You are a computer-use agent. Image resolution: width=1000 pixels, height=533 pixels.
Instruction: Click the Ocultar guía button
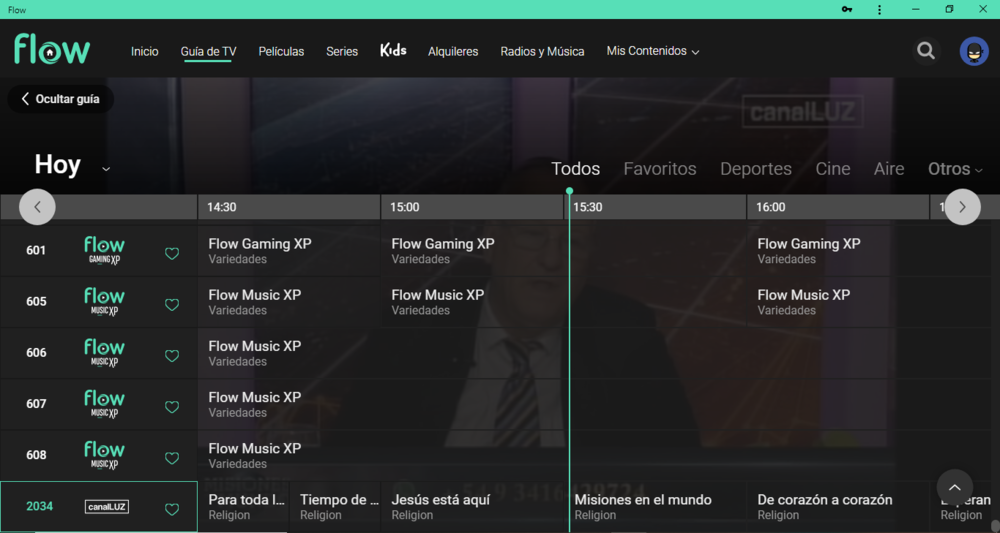click(x=60, y=99)
